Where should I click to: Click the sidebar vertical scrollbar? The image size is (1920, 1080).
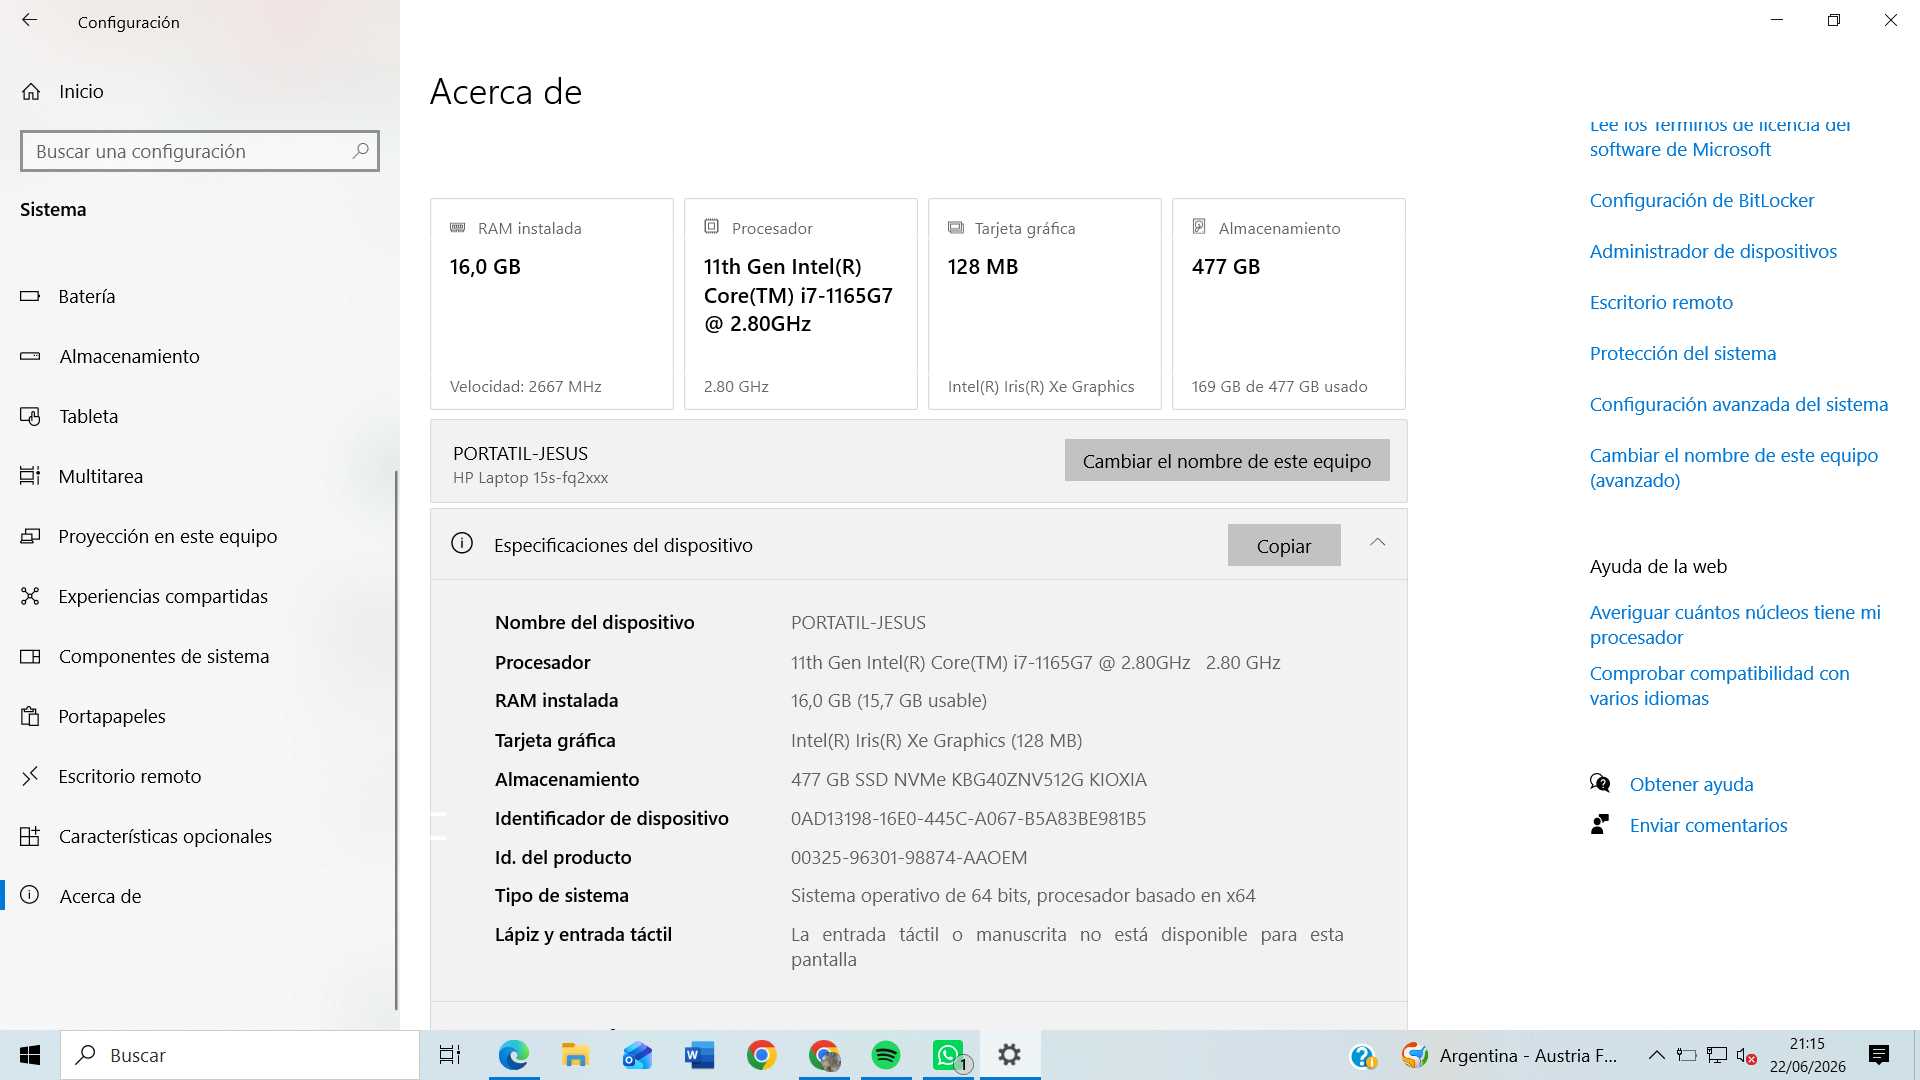point(396,740)
